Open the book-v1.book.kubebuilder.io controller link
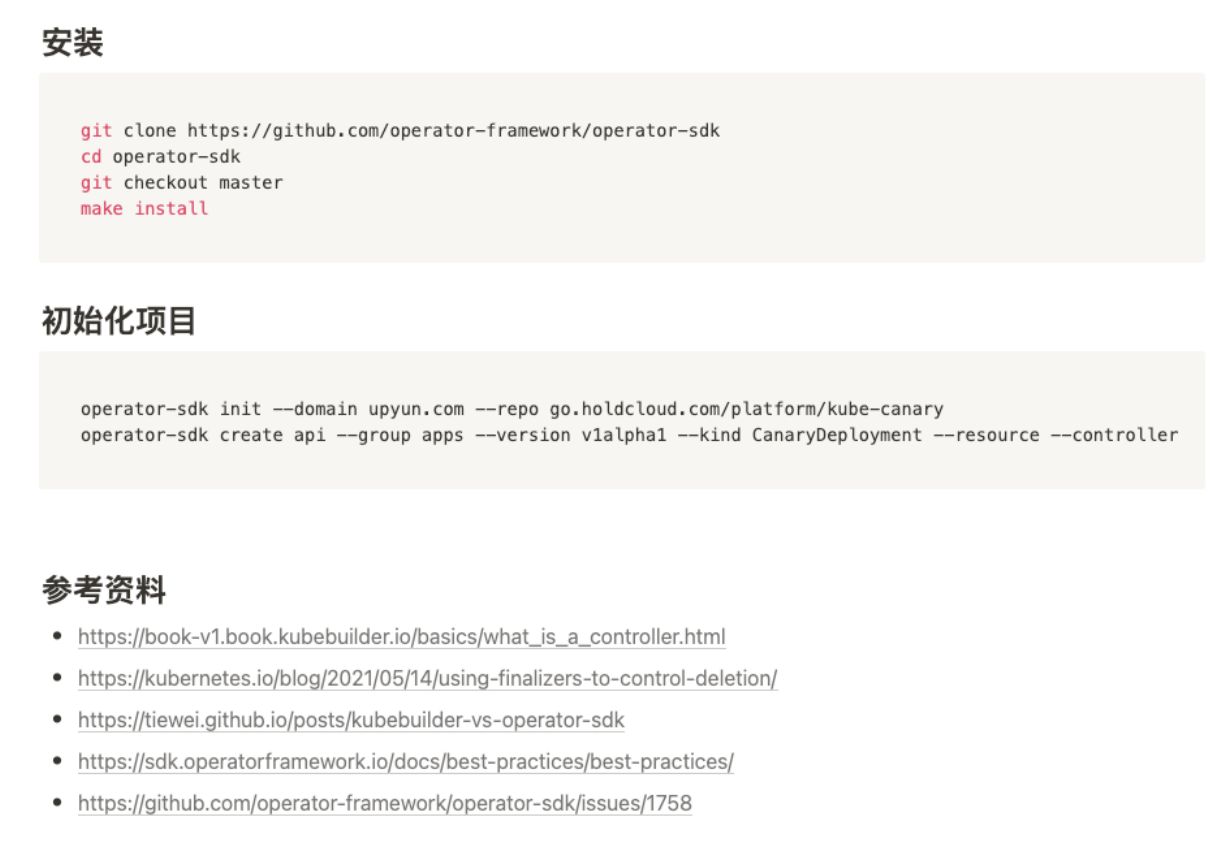The width and height of the screenshot is (1231, 860). point(401,637)
